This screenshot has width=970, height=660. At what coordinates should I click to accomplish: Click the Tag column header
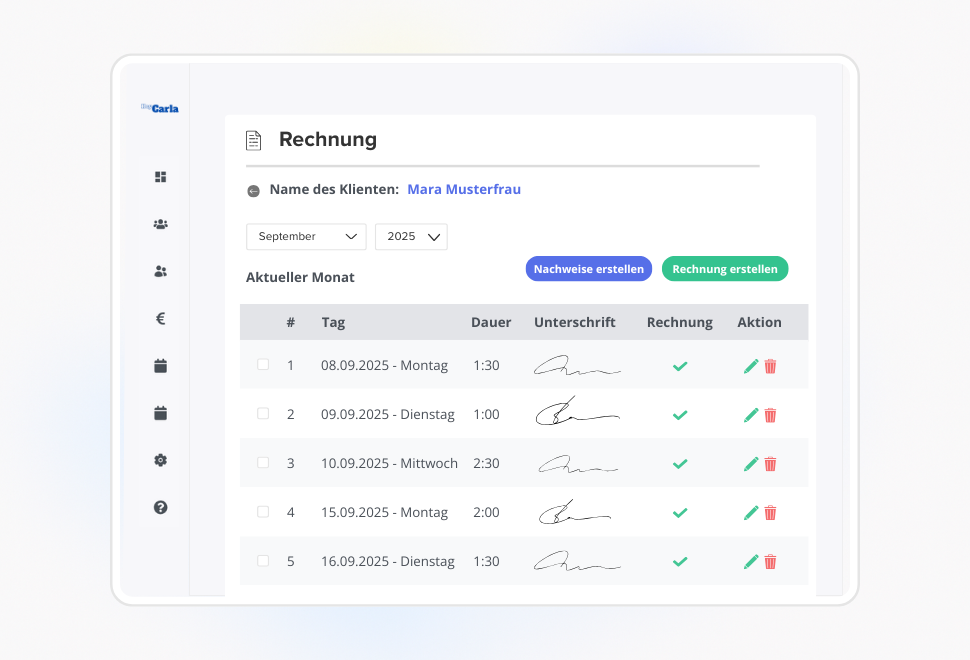coord(333,322)
